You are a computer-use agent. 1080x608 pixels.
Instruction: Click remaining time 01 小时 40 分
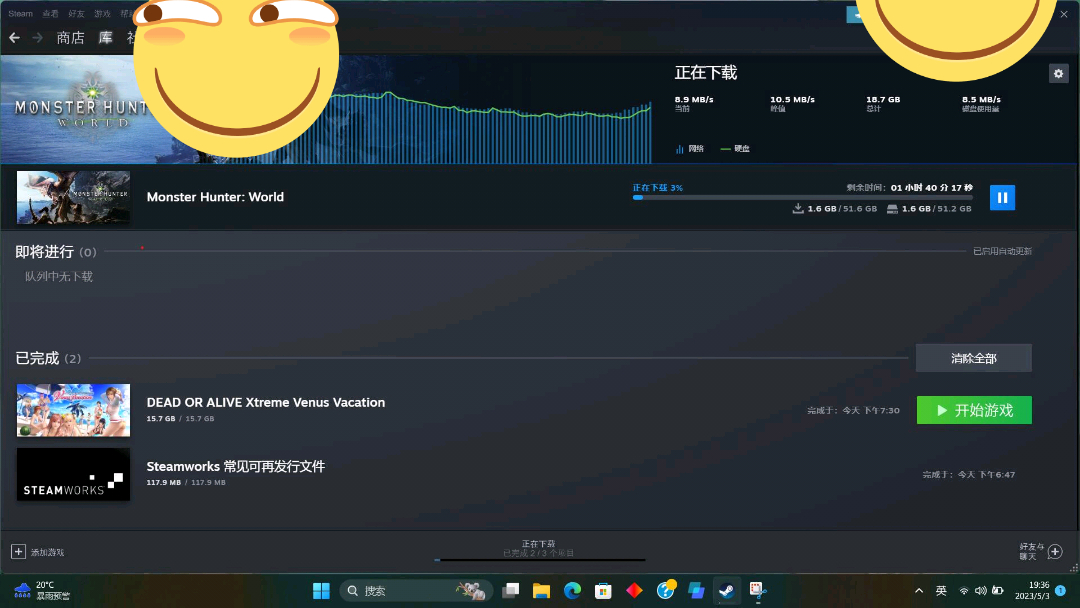[931, 187]
